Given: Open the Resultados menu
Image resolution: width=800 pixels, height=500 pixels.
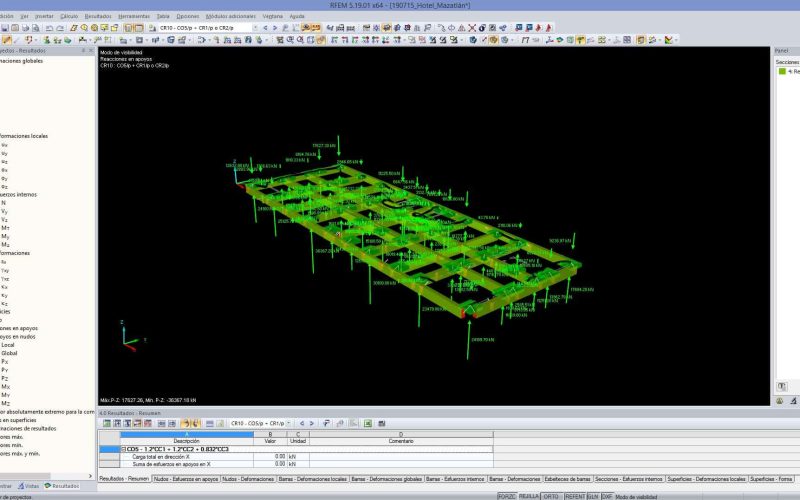Looking at the screenshot, I should pos(98,16).
